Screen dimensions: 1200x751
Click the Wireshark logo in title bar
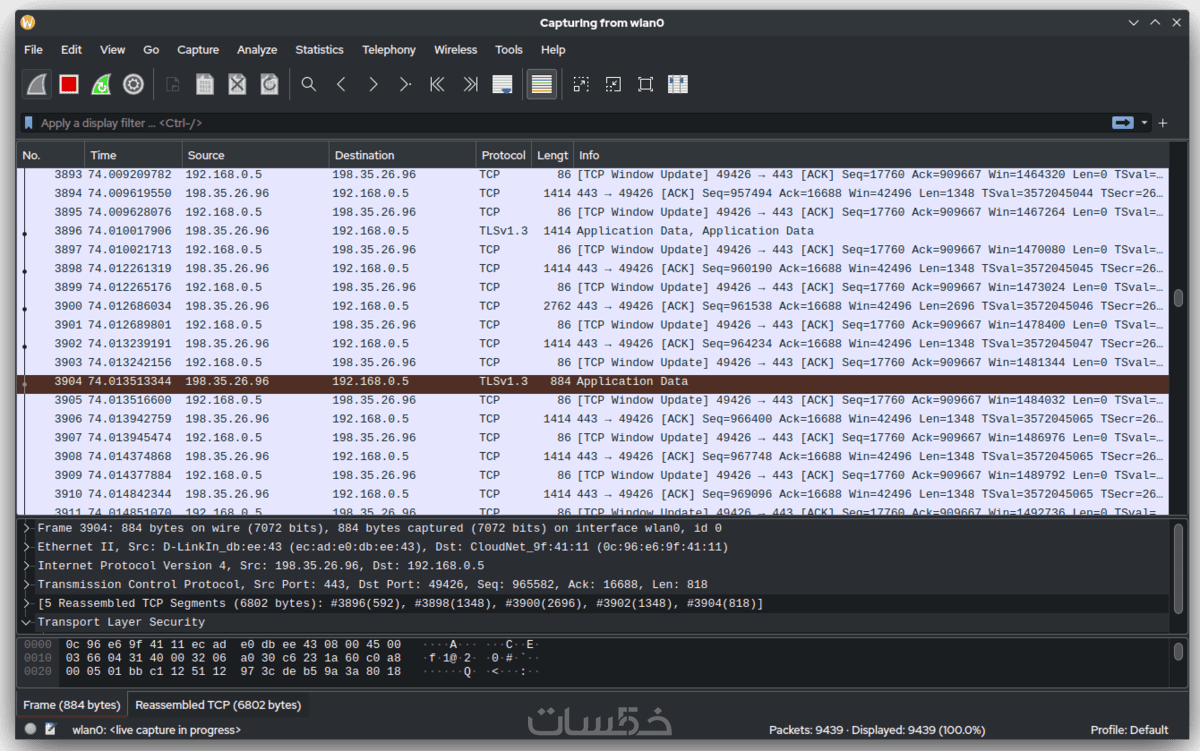(x=28, y=22)
